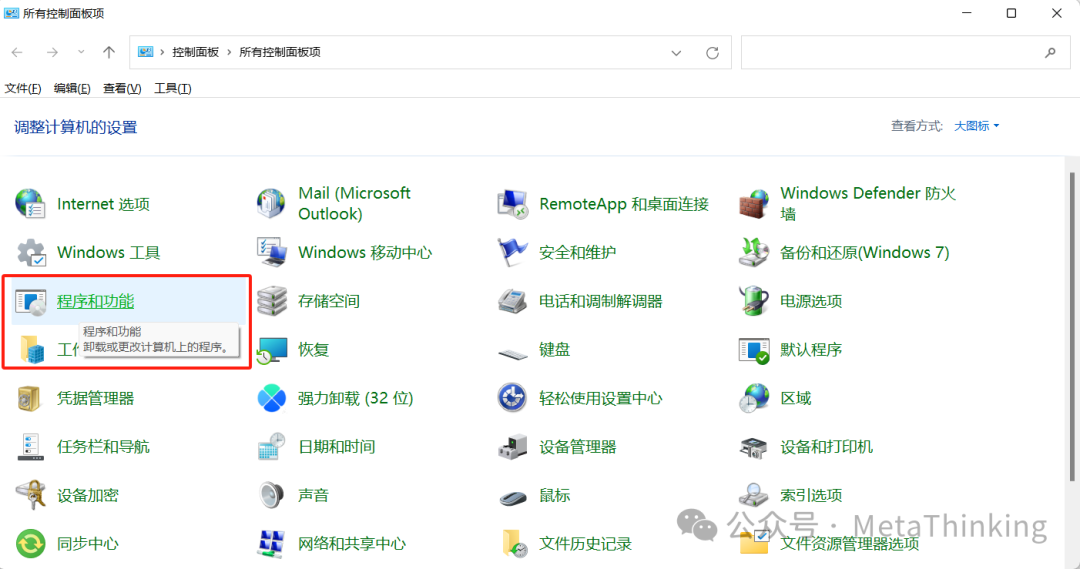Viewport: 1080px width, 569px height.
Task: Open the Windows 工具 gear icon
Action: (30, 252)
